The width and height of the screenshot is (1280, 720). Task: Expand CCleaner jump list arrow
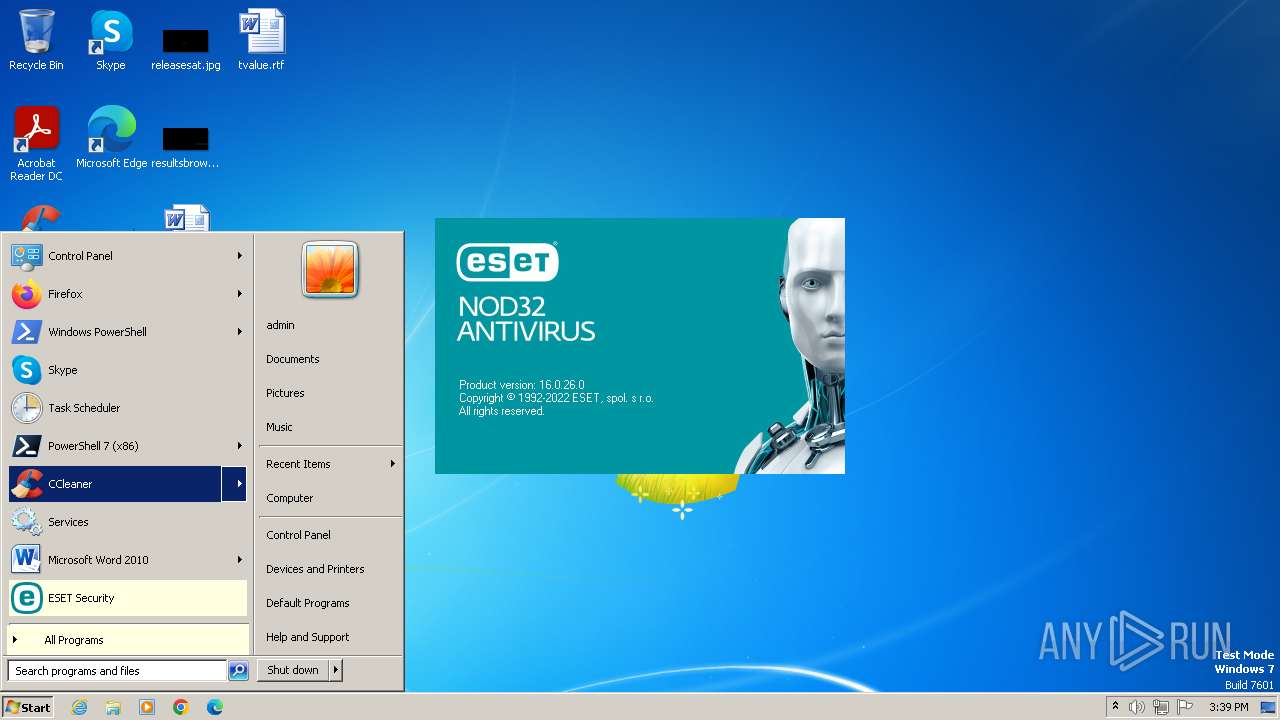(235, 484)
